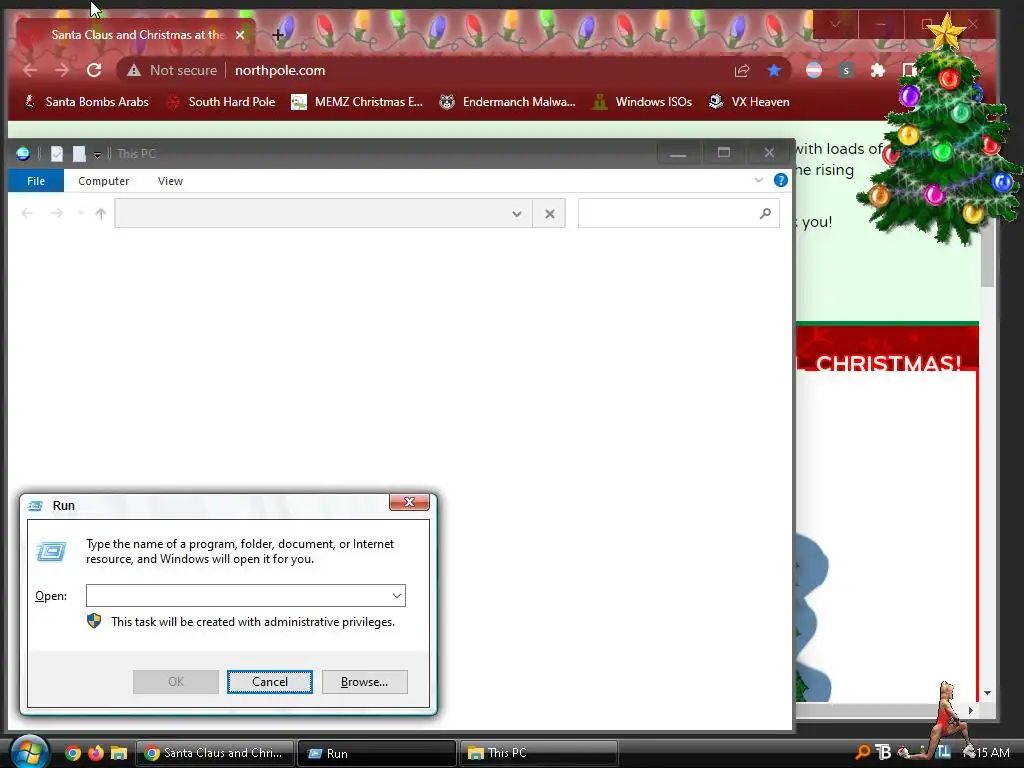Launch Chrome from the quick launch bar
The width and height of the screenshot is (1024, 768).
point(72,753)
